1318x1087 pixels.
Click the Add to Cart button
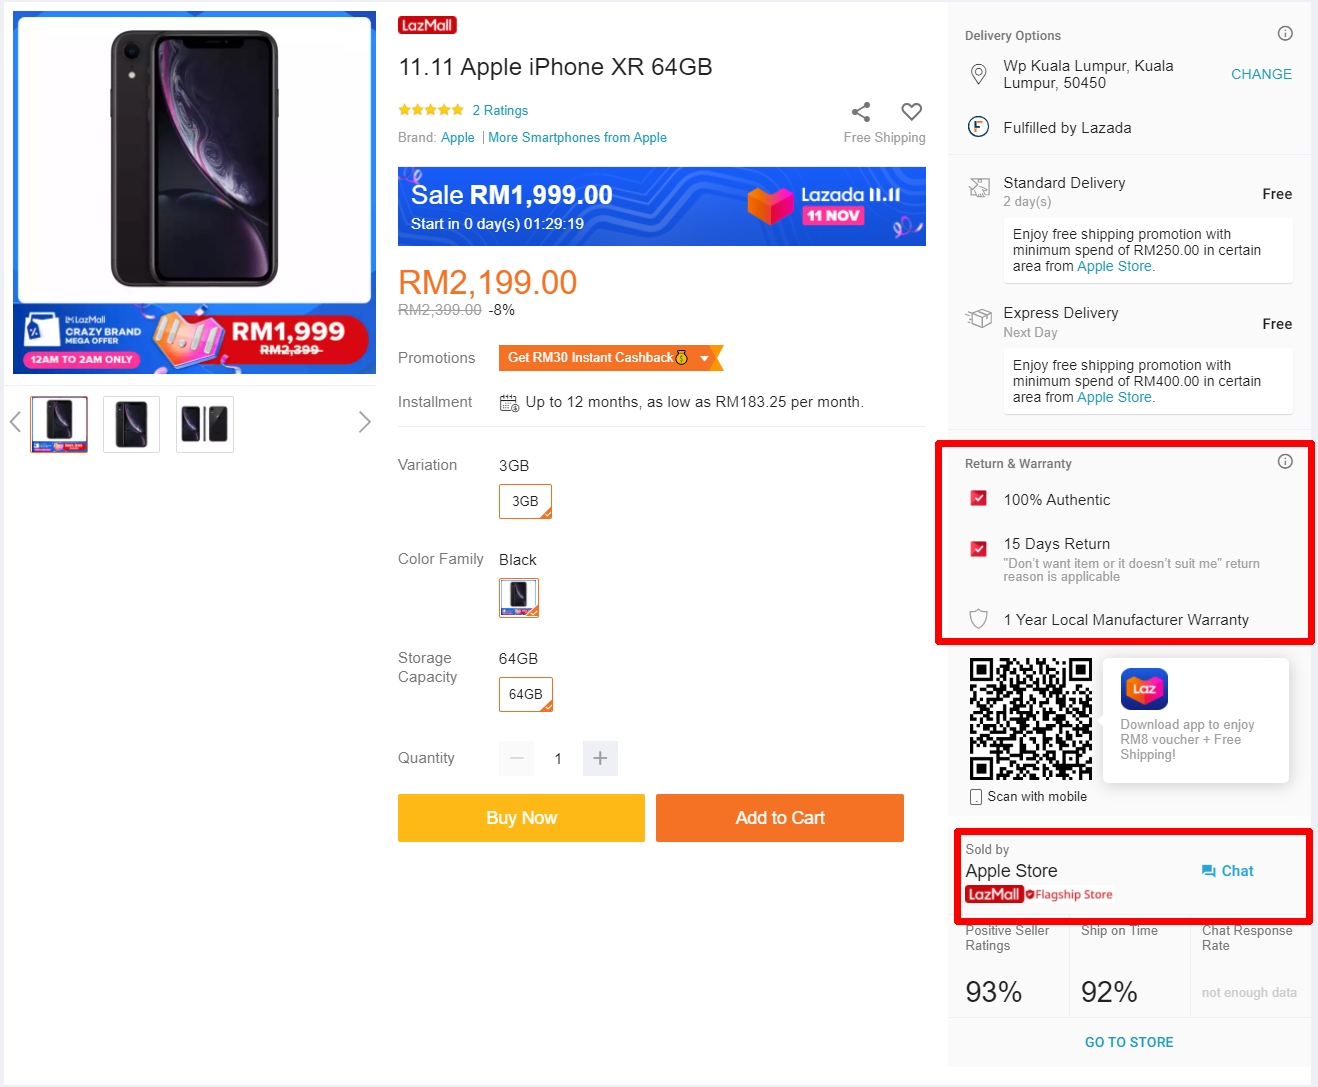[780, 818]
